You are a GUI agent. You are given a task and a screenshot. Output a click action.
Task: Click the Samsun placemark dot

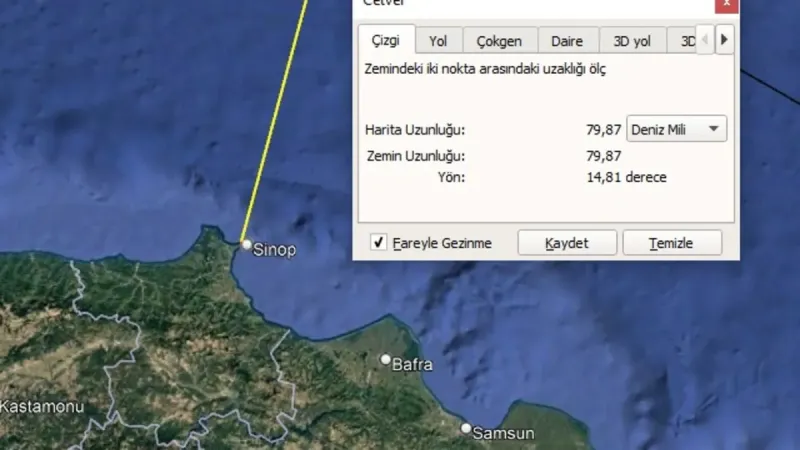click(x=465, y=428)
